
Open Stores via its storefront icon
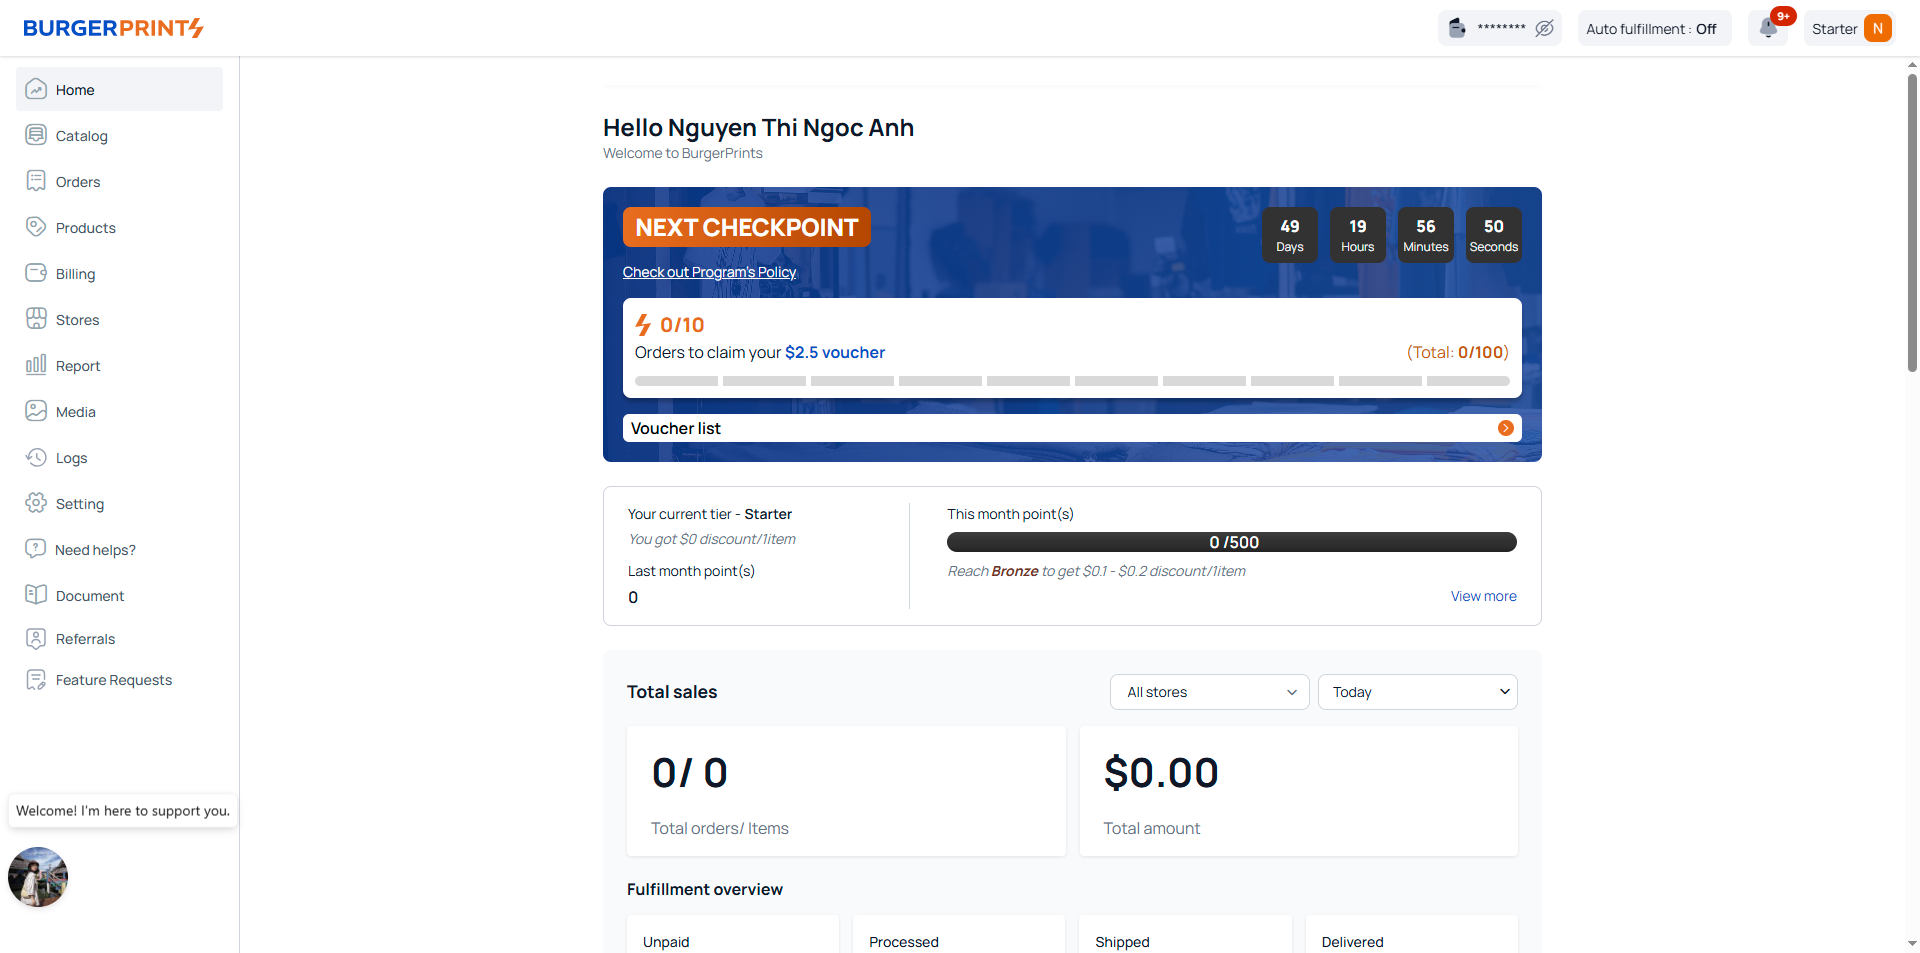tap(36, 319)
